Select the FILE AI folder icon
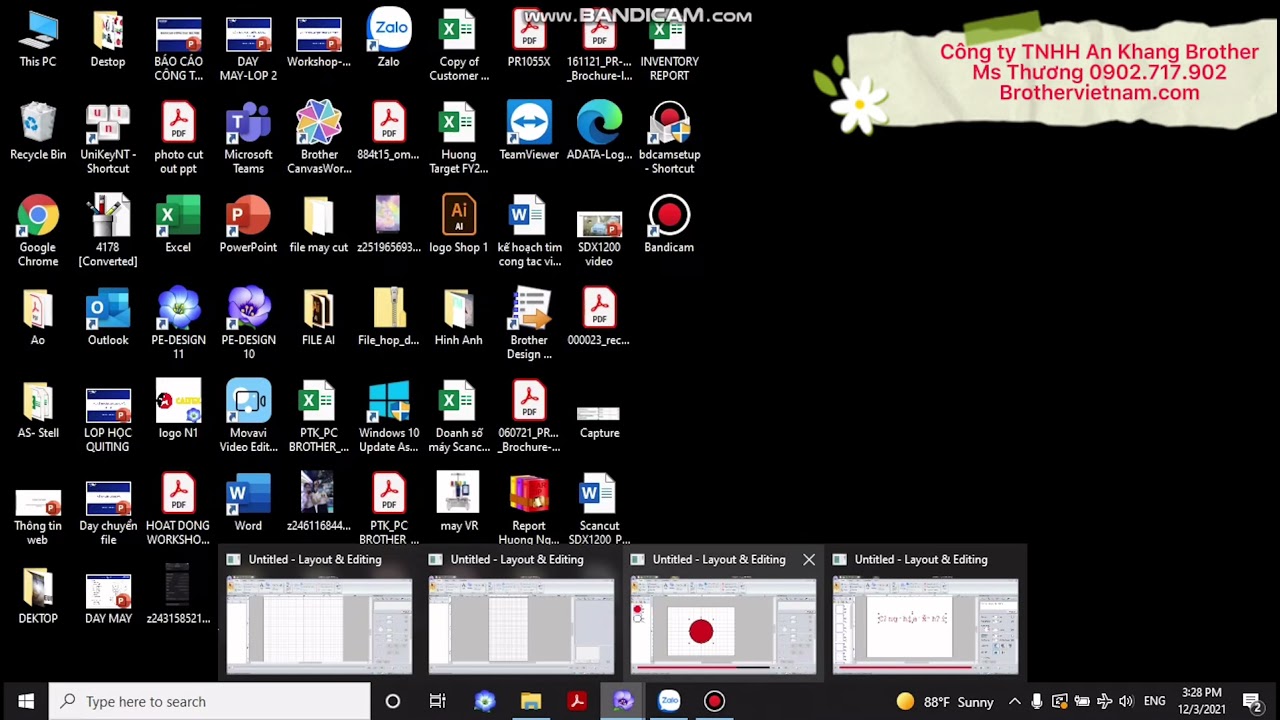Viewport: 1280px width, 720px height. (319, 317)
